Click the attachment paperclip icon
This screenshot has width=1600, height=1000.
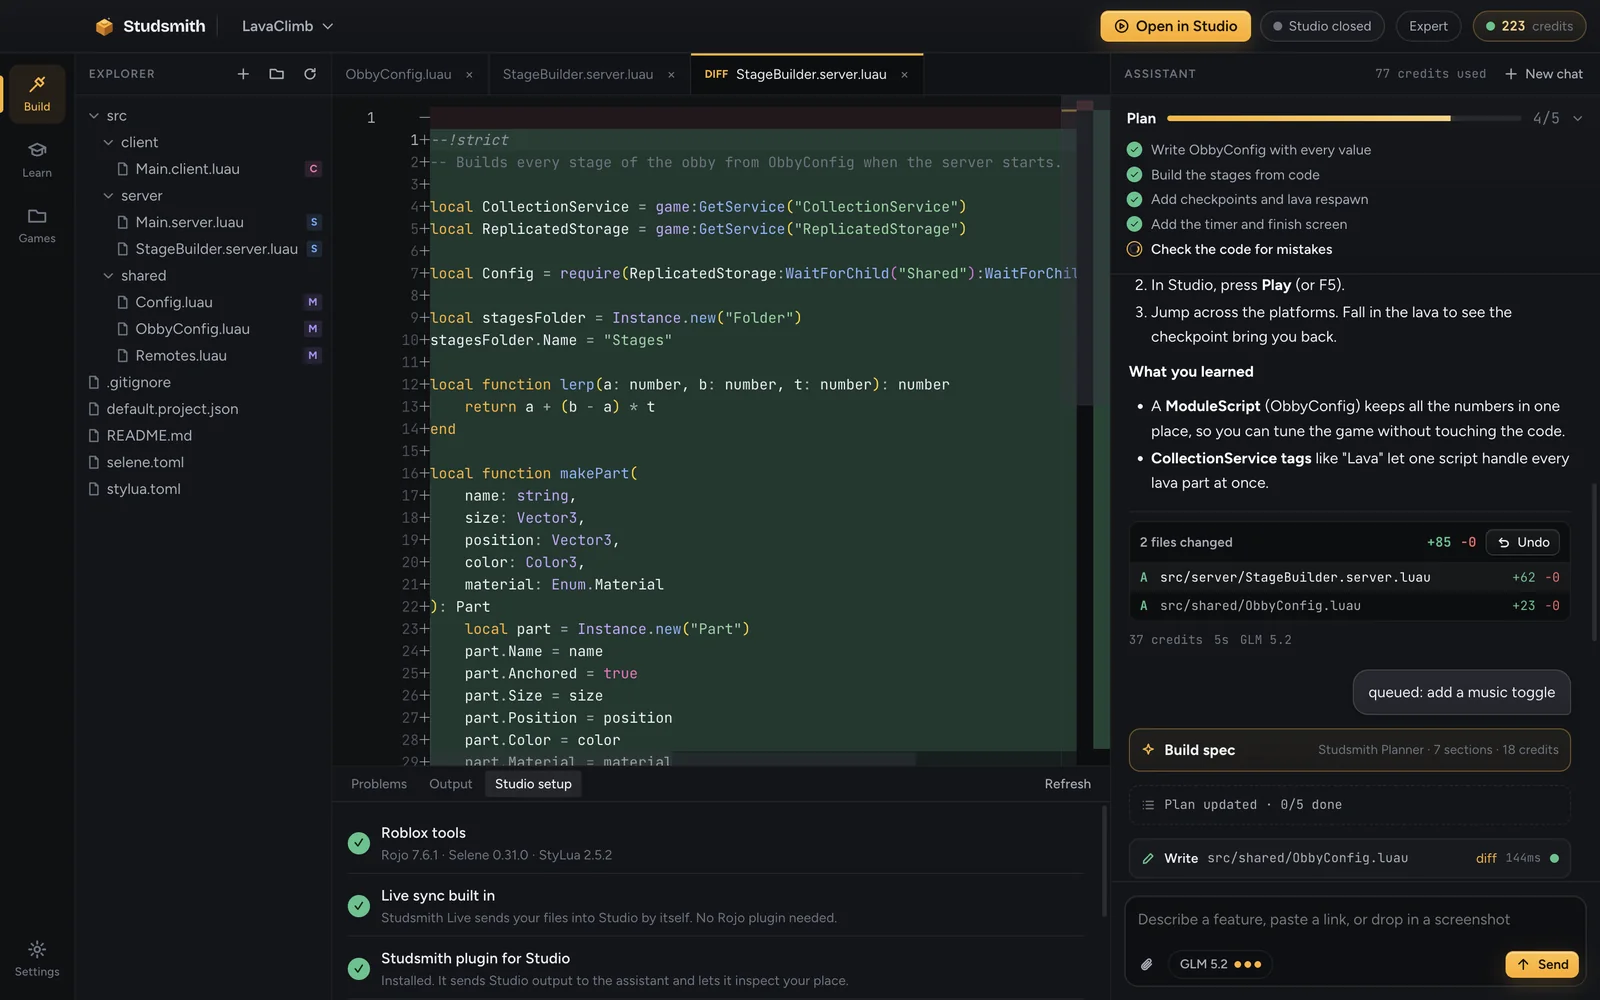click(x=1147, y=964)
